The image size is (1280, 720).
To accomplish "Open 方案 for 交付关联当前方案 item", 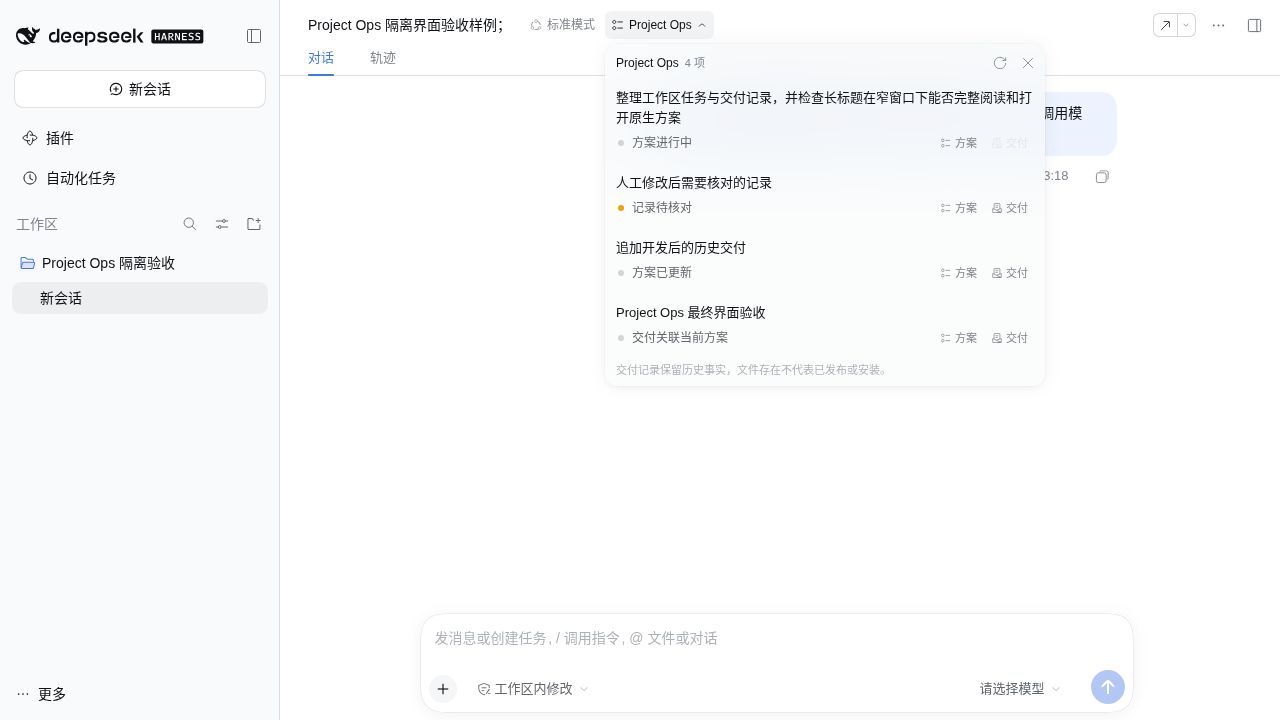I will (x=959, y=338).
